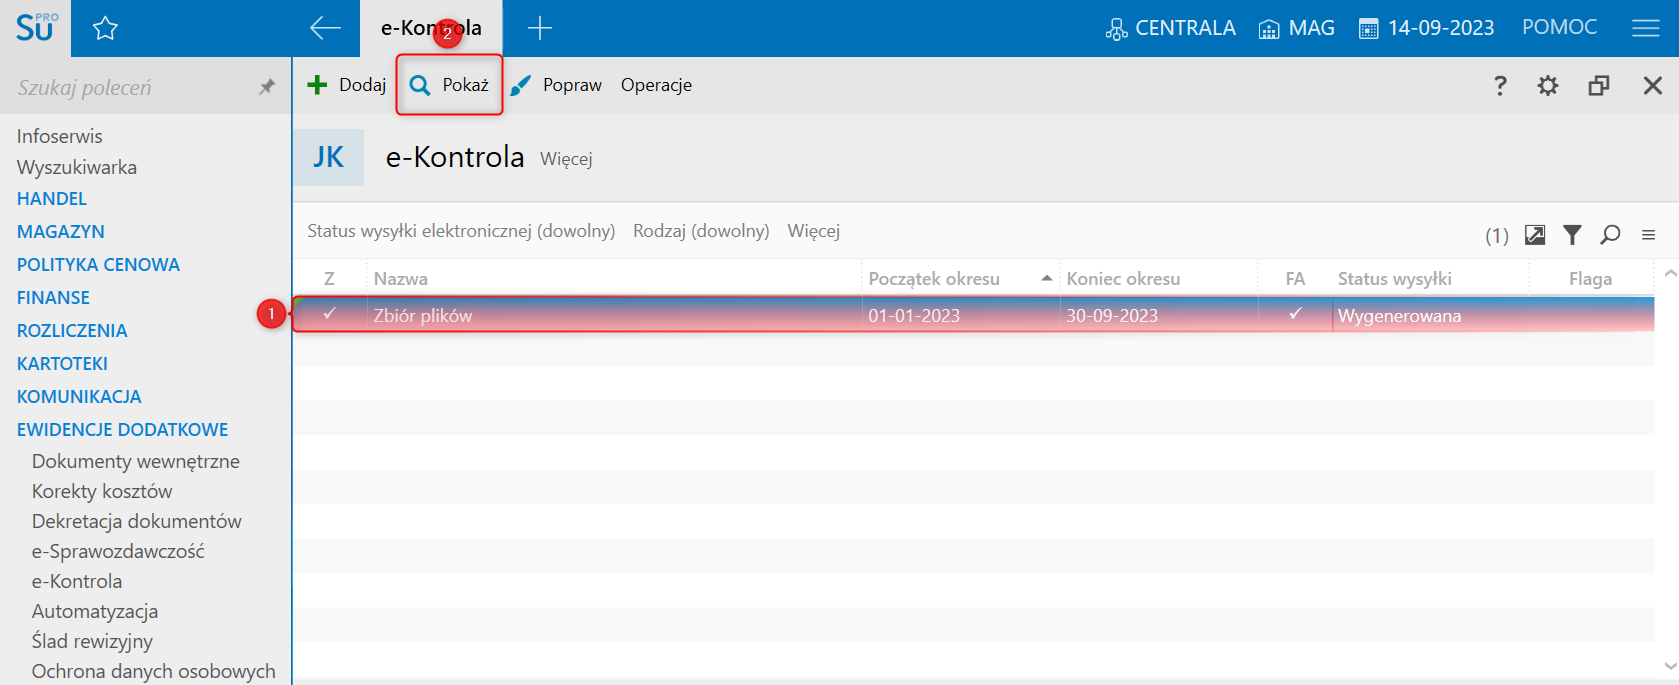Open Dekretacja dokumentów
Screen dimensions: 1679x685
(137, 521)
